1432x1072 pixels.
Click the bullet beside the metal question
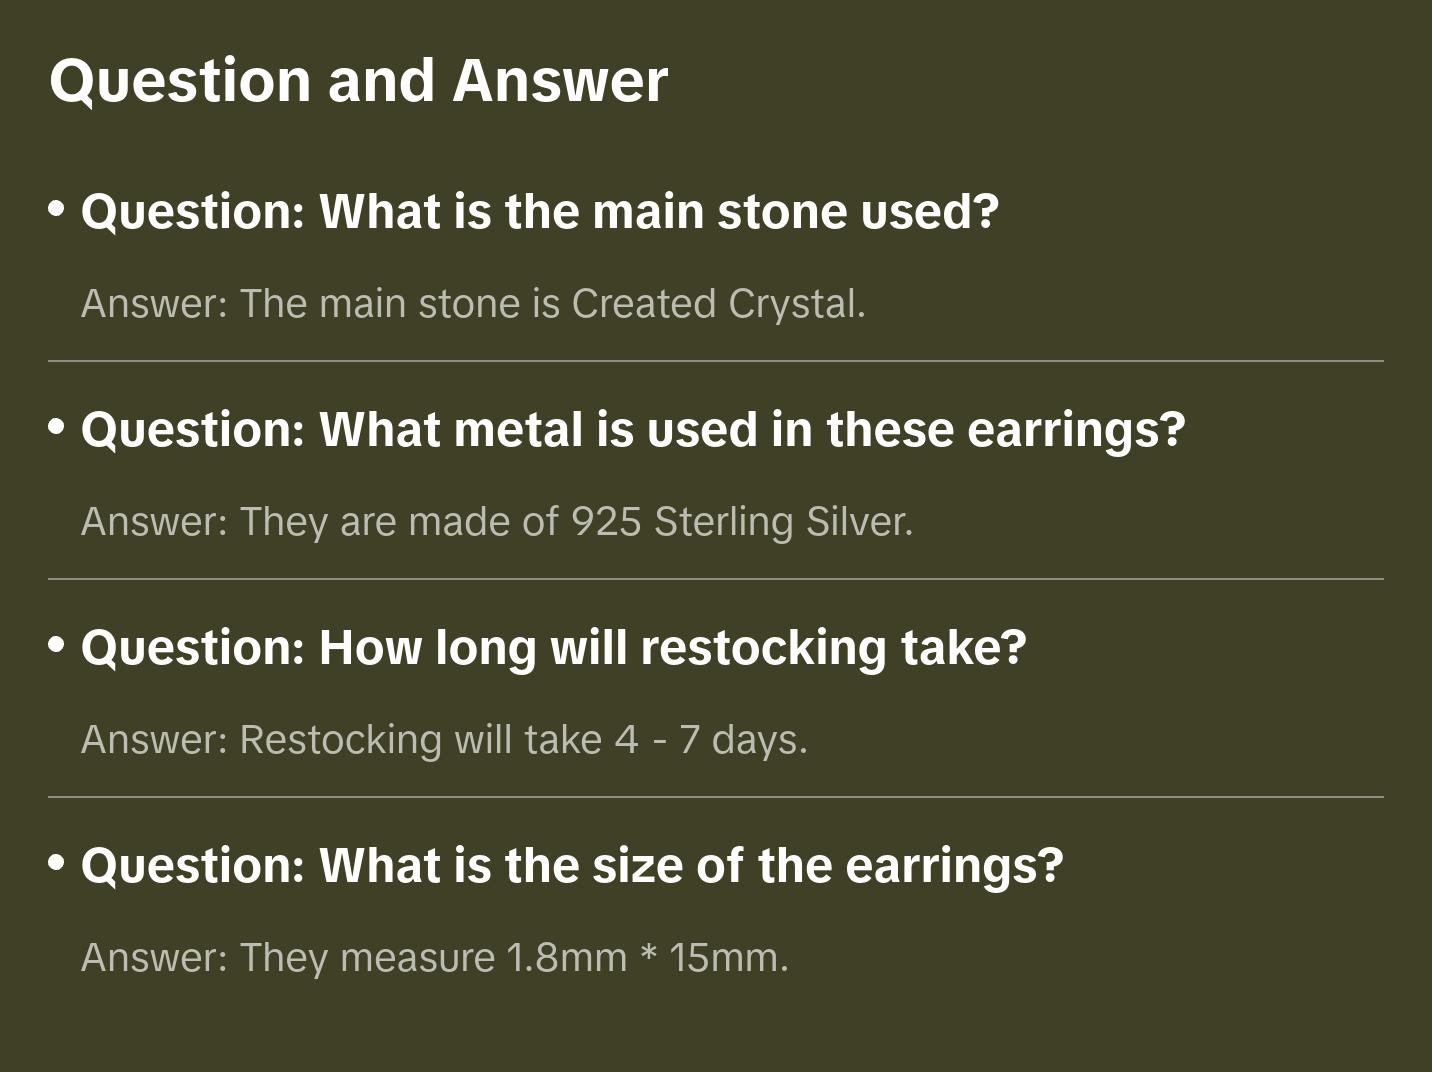[57, 427]
